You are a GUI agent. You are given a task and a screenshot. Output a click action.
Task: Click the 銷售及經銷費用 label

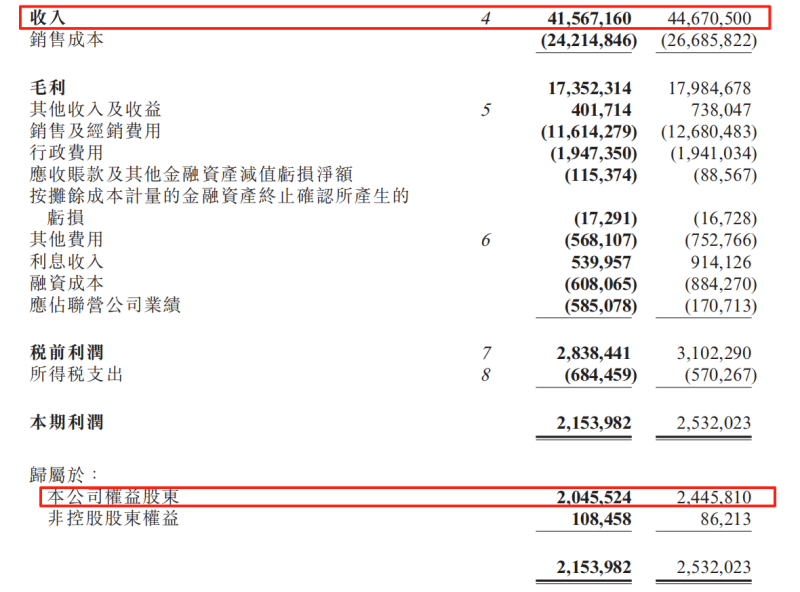(95, 131)
